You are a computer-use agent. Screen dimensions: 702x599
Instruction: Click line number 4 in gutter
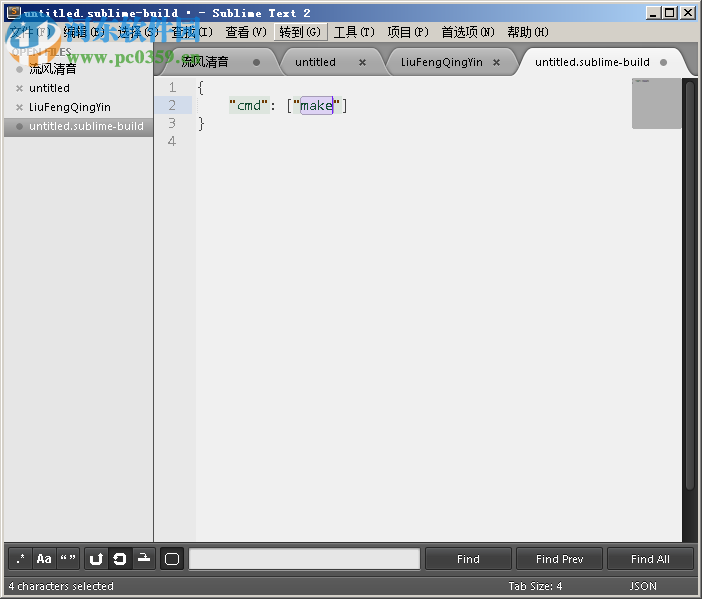pos(172,141)
